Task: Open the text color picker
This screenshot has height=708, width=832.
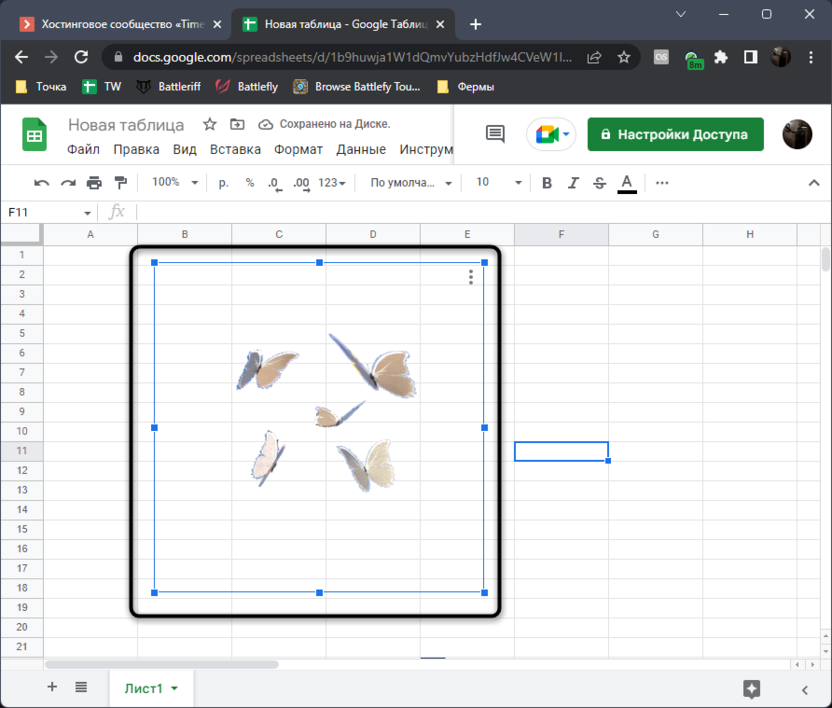Action: click(627, 183)
